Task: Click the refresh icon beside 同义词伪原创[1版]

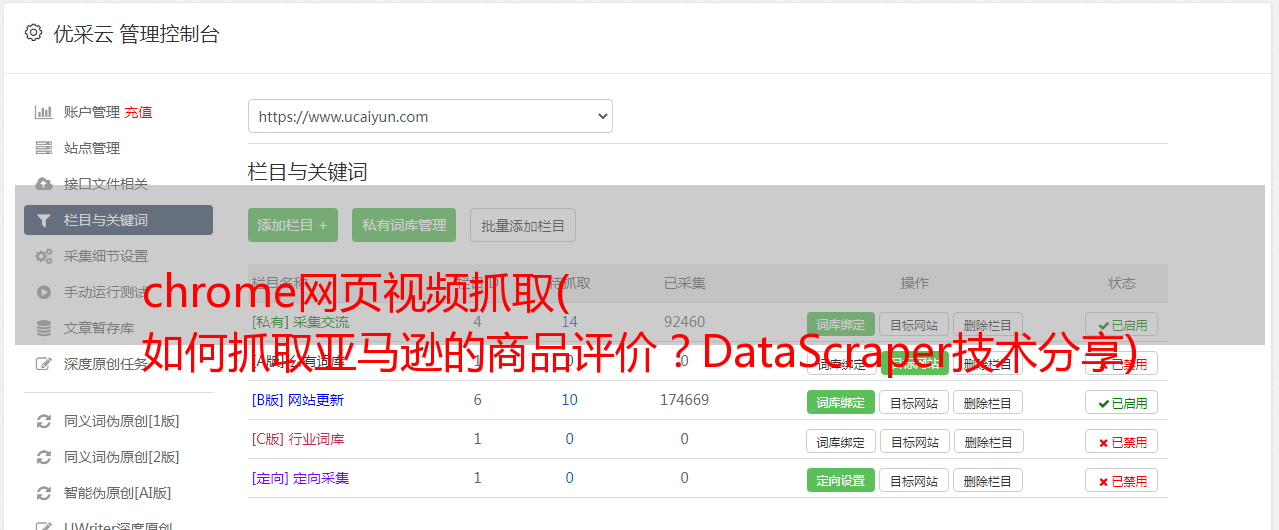Action: pos(43,421)
